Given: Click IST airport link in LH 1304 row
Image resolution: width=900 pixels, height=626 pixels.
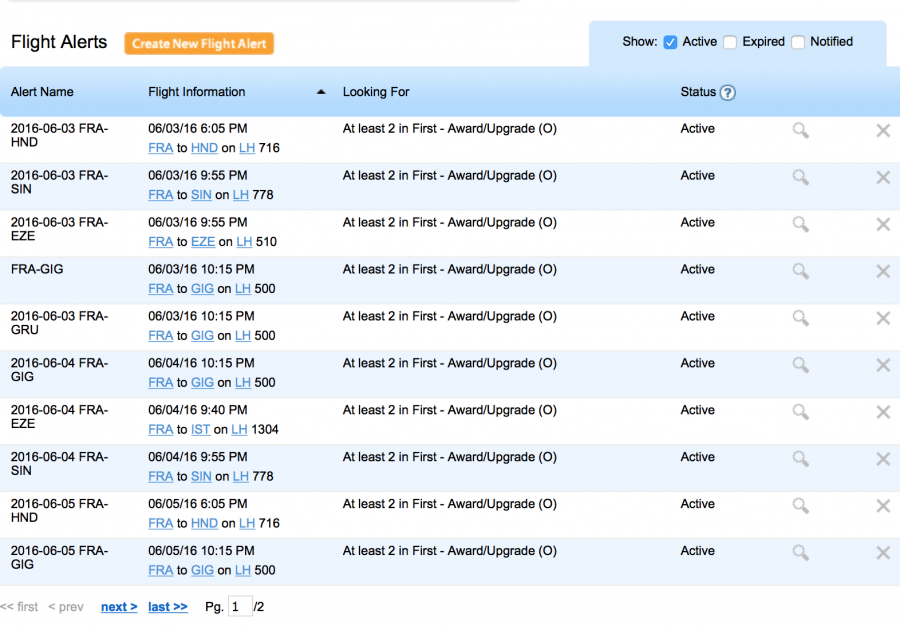Looking at the screenshot, I should [200, 430].
